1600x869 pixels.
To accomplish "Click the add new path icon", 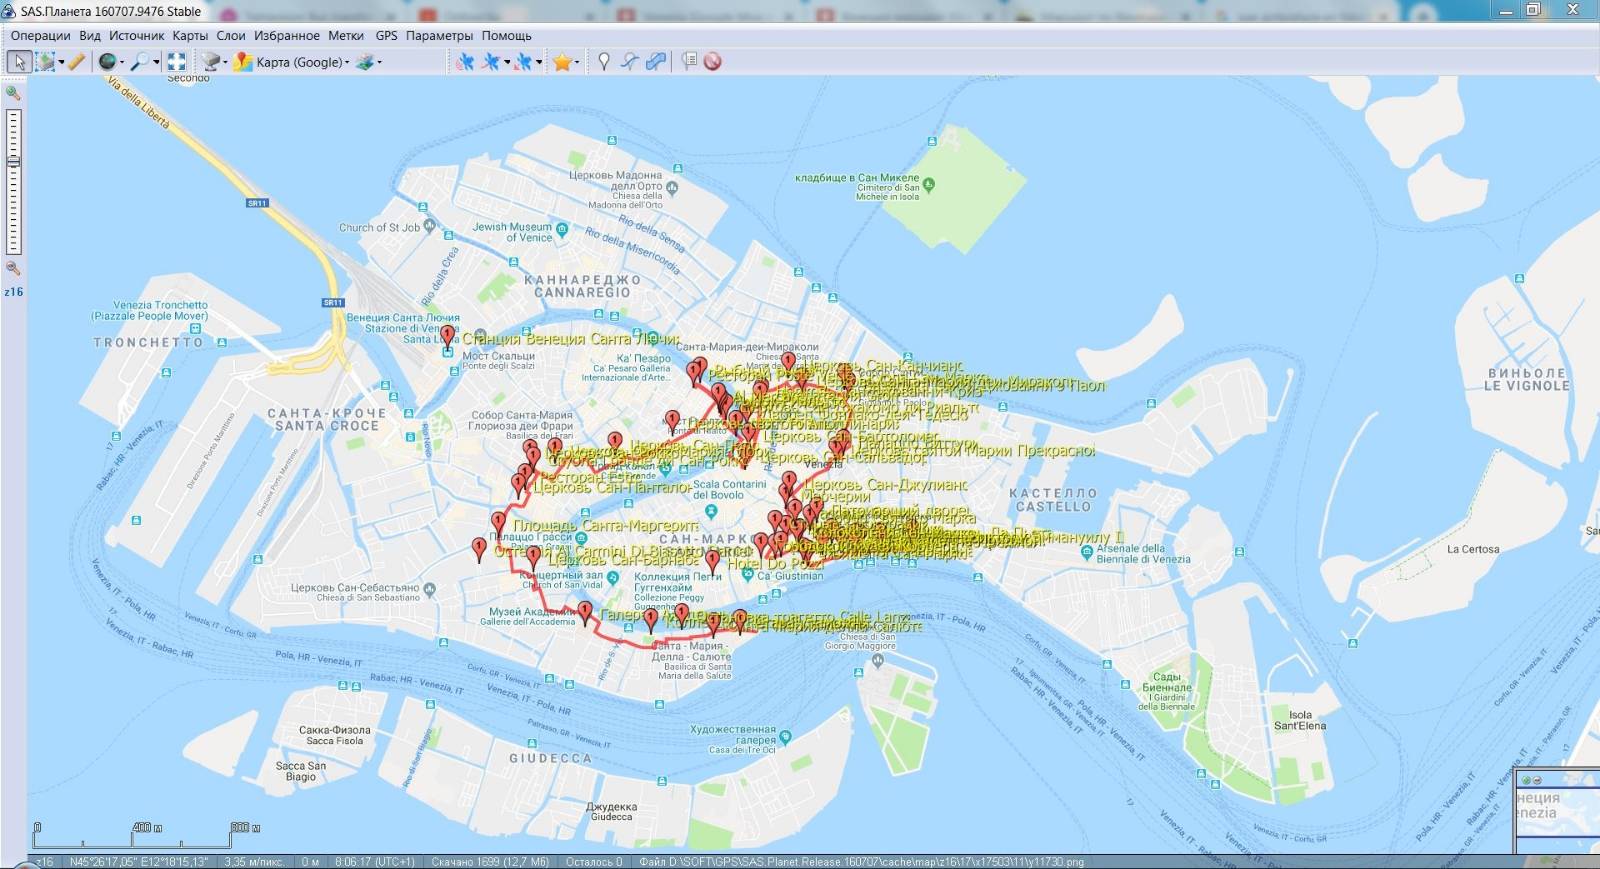I will (629, 62).
